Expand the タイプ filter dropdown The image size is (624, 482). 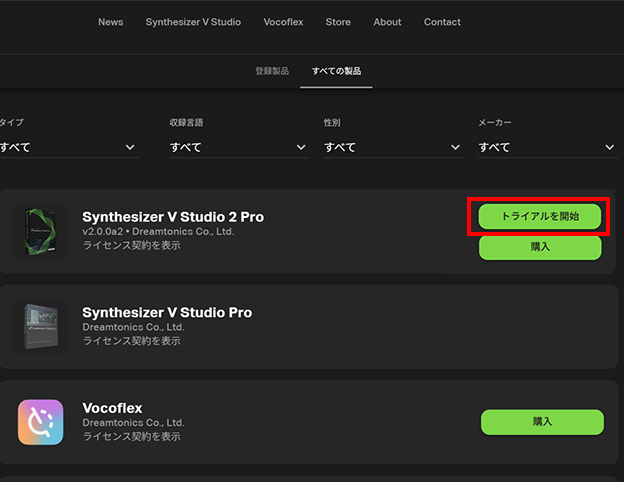click(x=68, y=147)
